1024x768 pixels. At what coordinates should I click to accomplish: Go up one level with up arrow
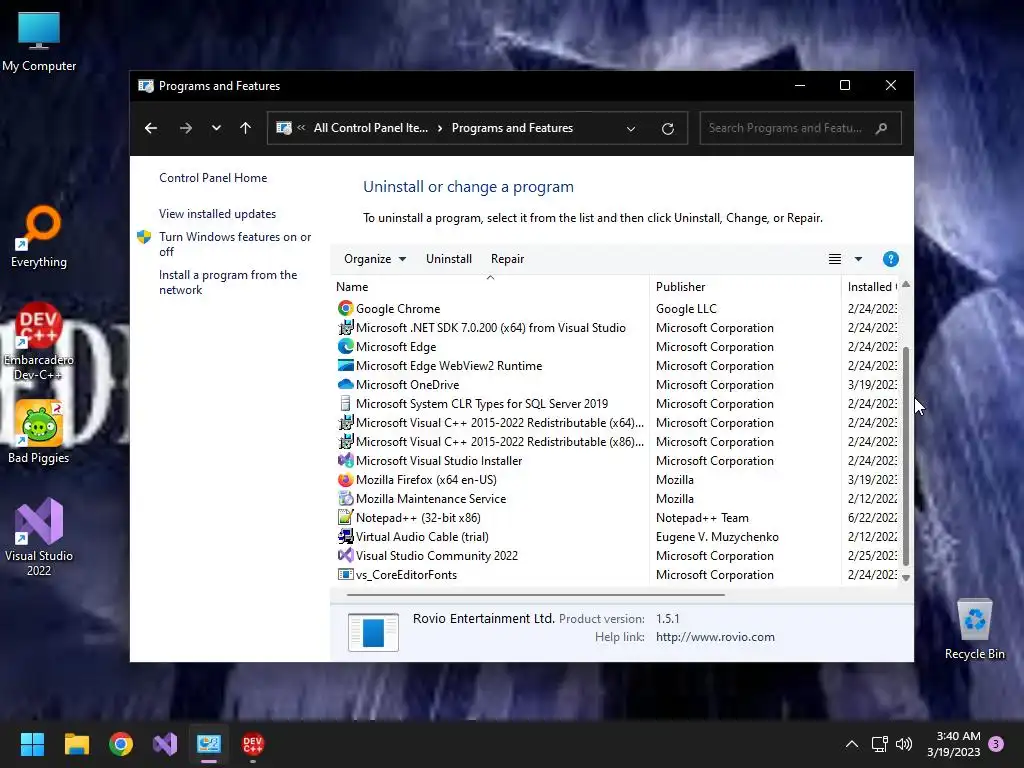click(x=246, y=128)
